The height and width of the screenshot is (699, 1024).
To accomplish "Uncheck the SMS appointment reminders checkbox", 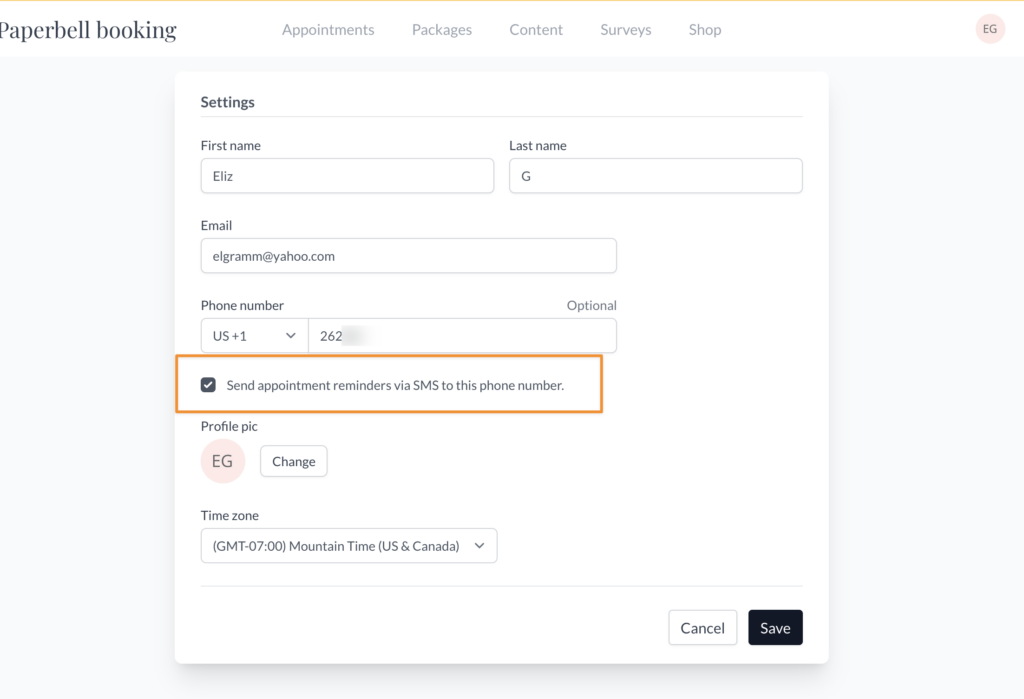I will [208, 385].
